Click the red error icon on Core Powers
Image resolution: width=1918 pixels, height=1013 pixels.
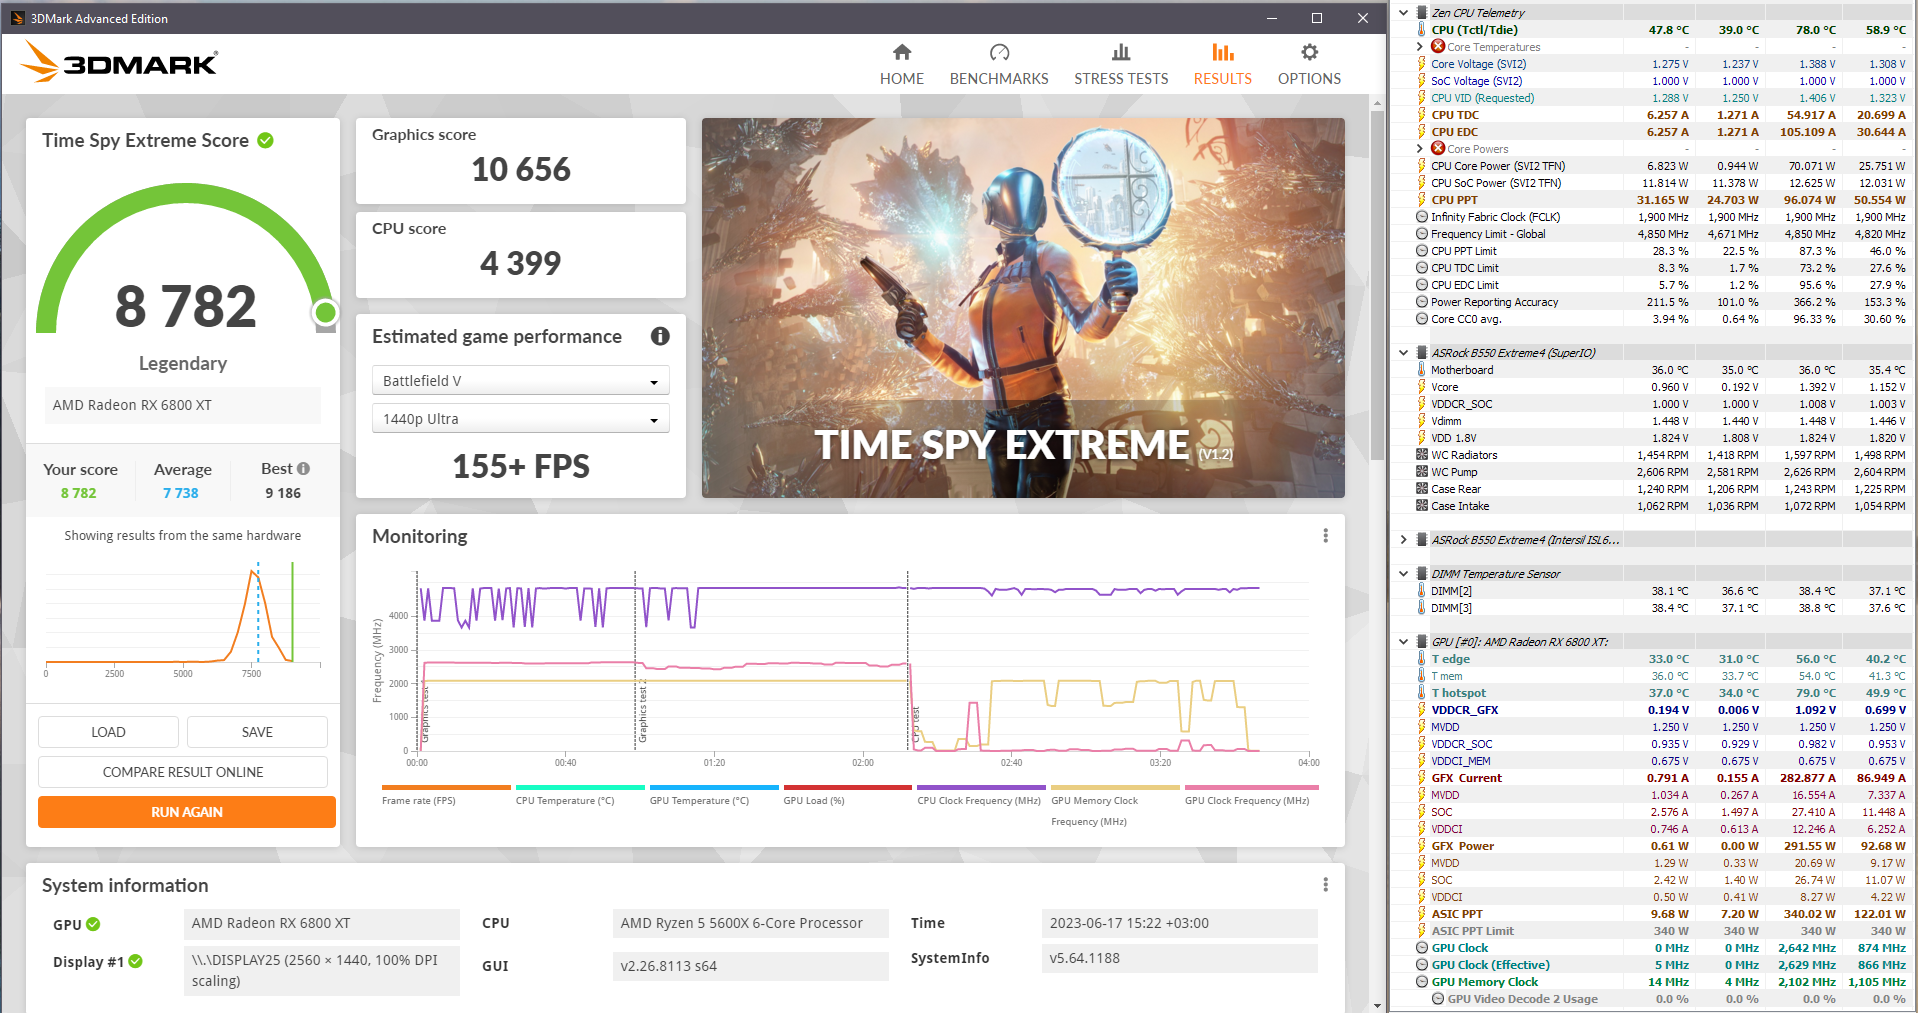coord(1438,148)
